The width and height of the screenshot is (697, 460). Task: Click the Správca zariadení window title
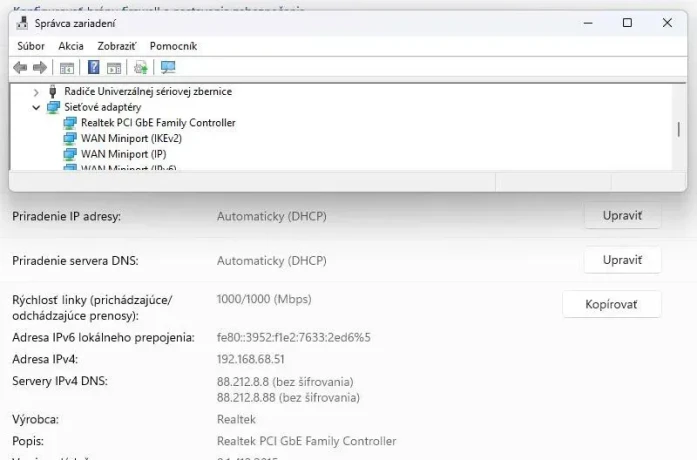coord(75,24)
